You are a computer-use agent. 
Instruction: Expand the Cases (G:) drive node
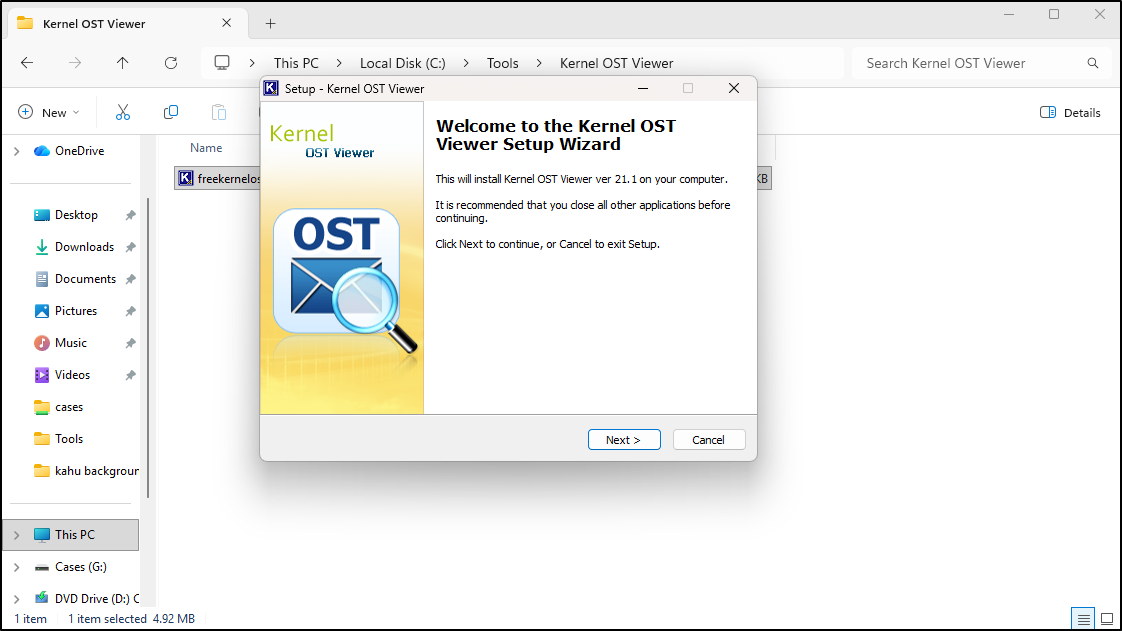tap(16, 567)
